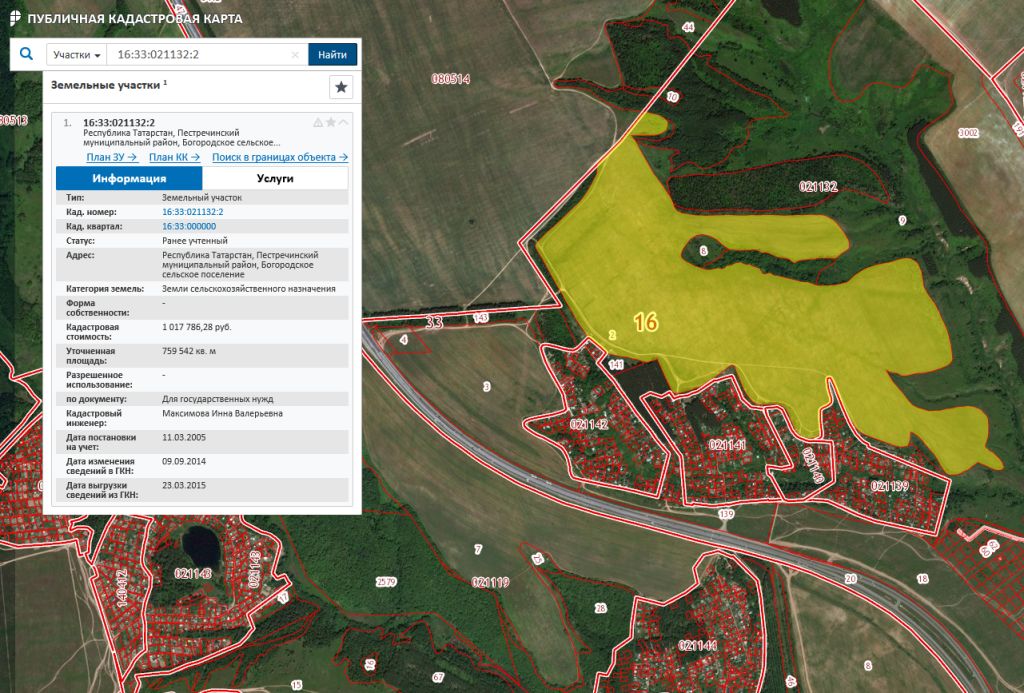The image size is (1024, 693).
Task: Click the magnifier search icon
Action: 26,54
